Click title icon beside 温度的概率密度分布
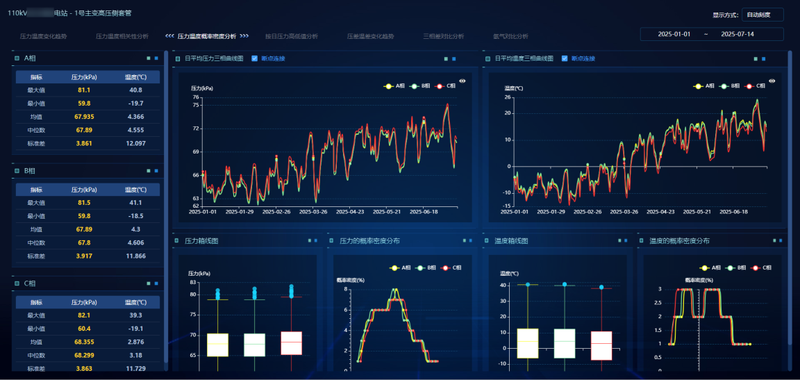 (642, 240)
